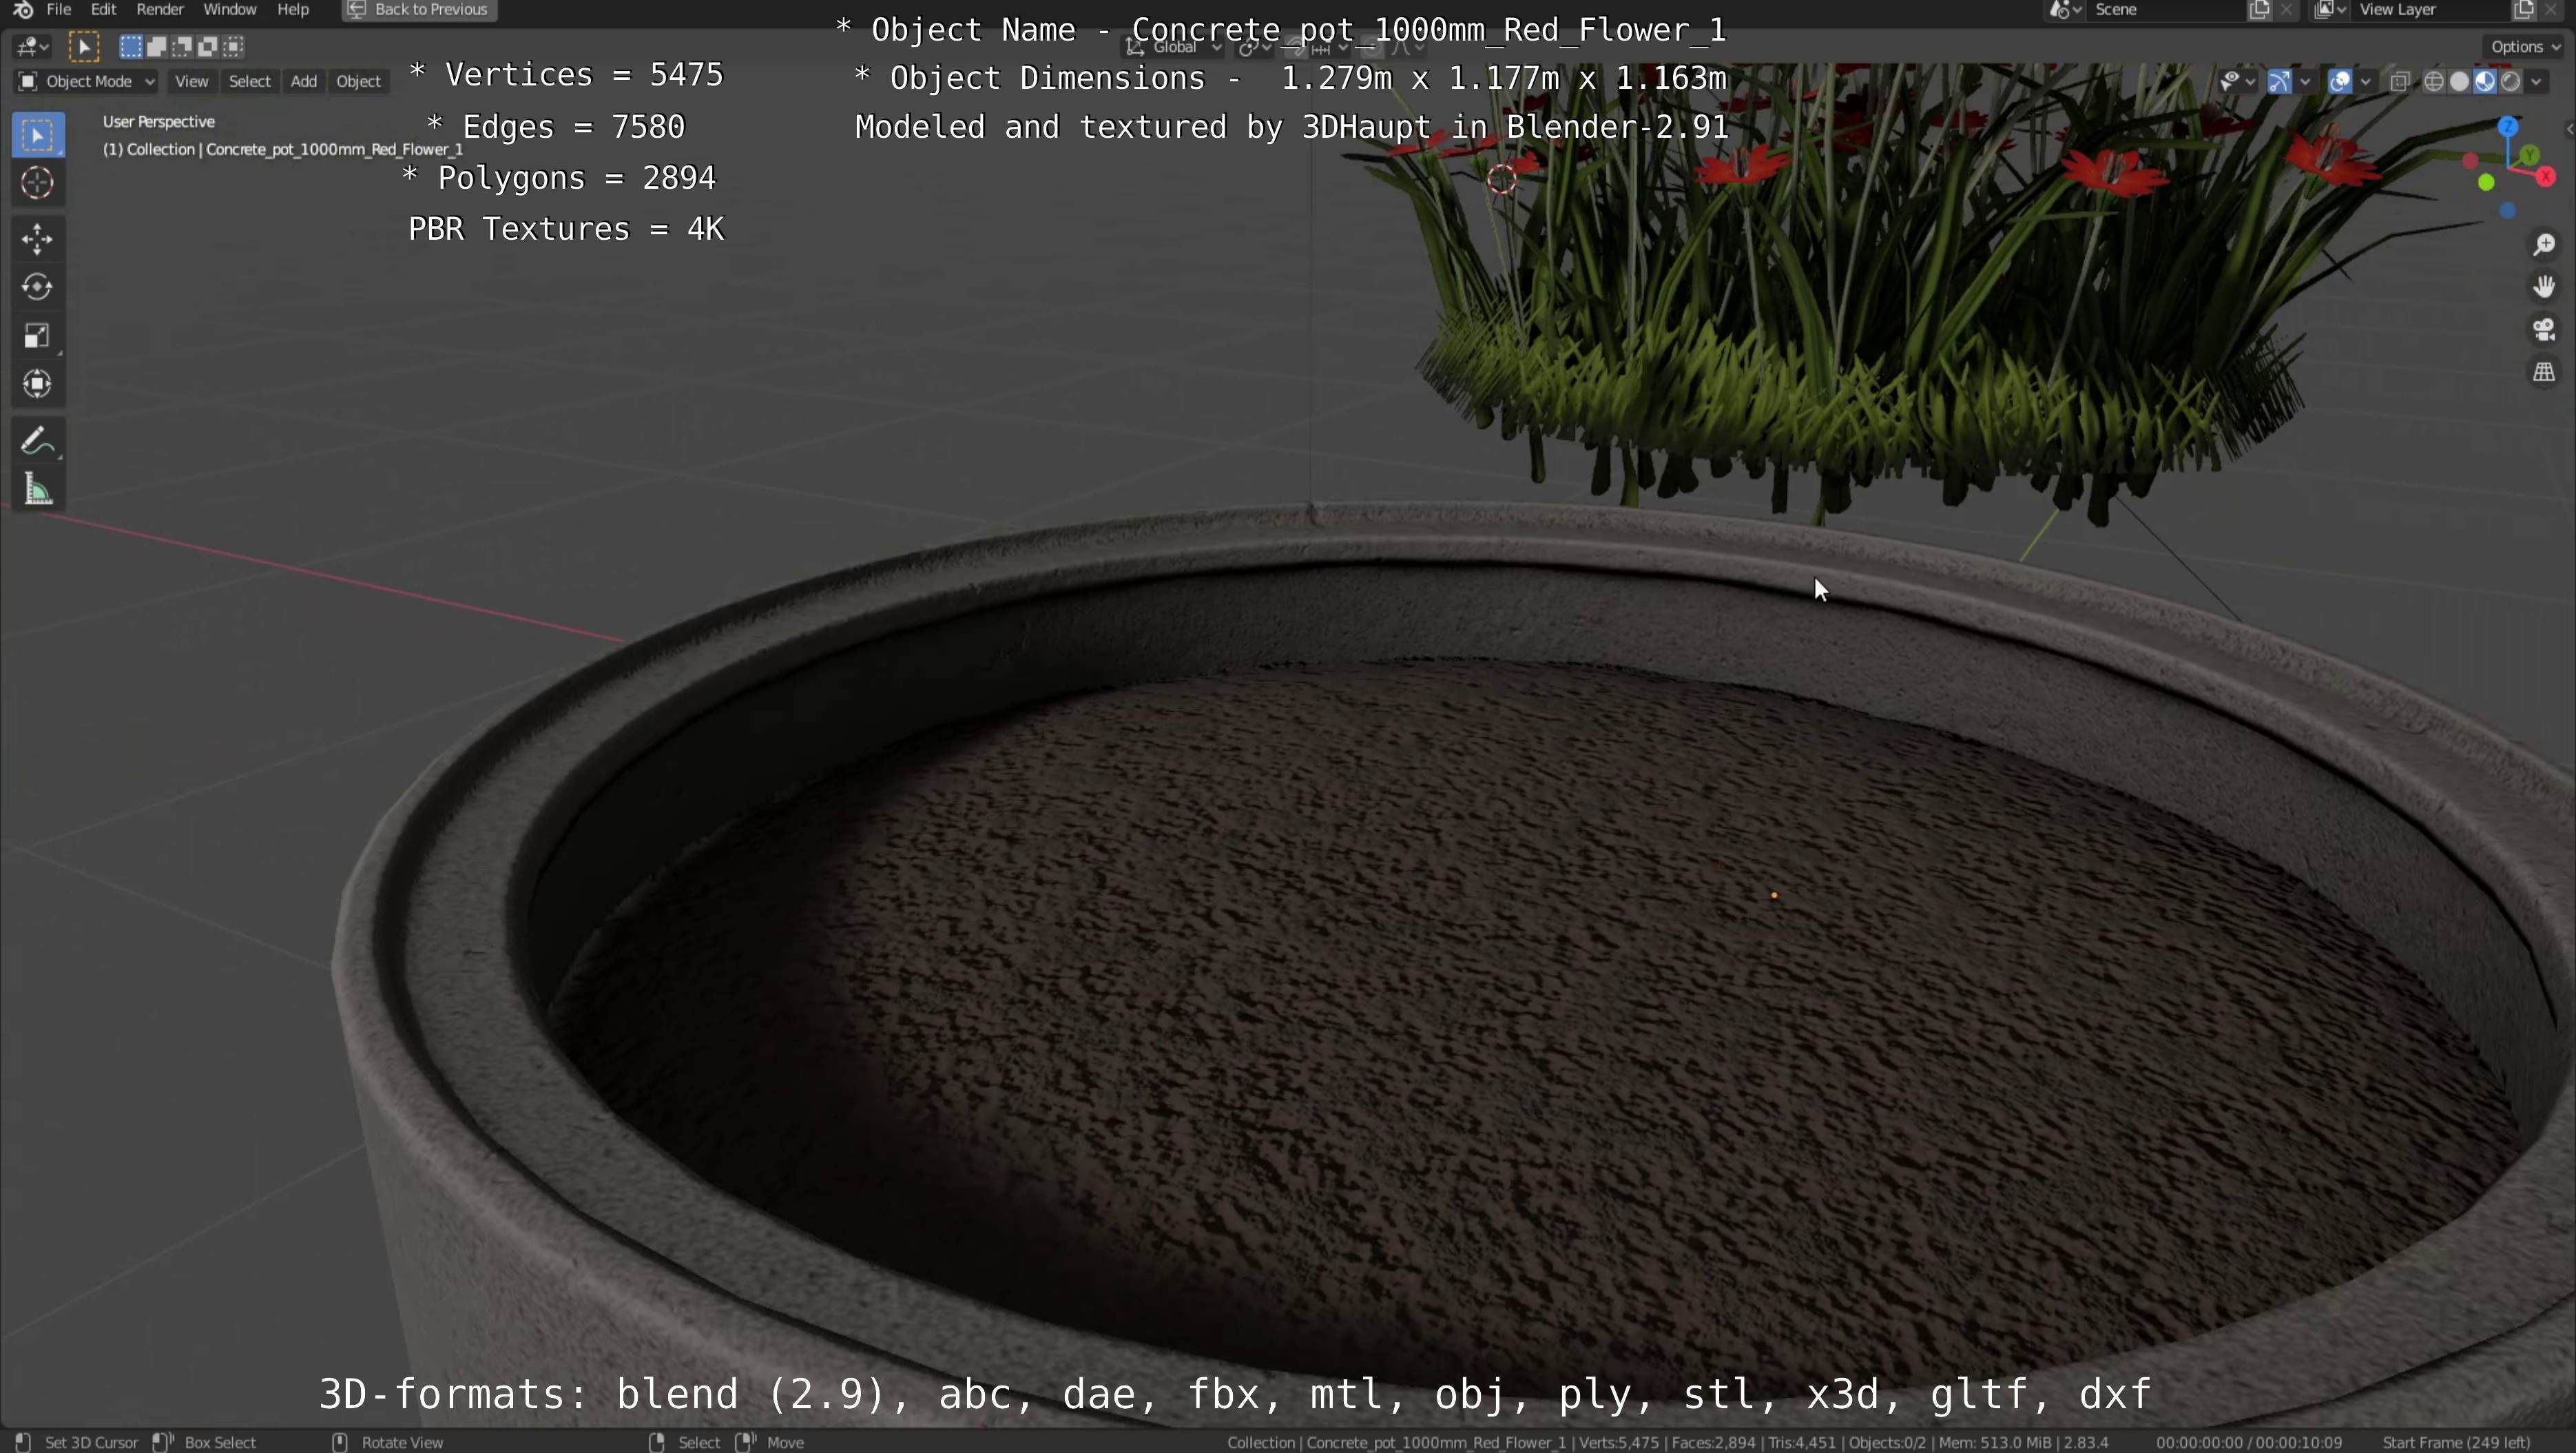This screenshot has height=1453, width=2576.
Task: Open the viewport Object menu
Action: (359, 82)
